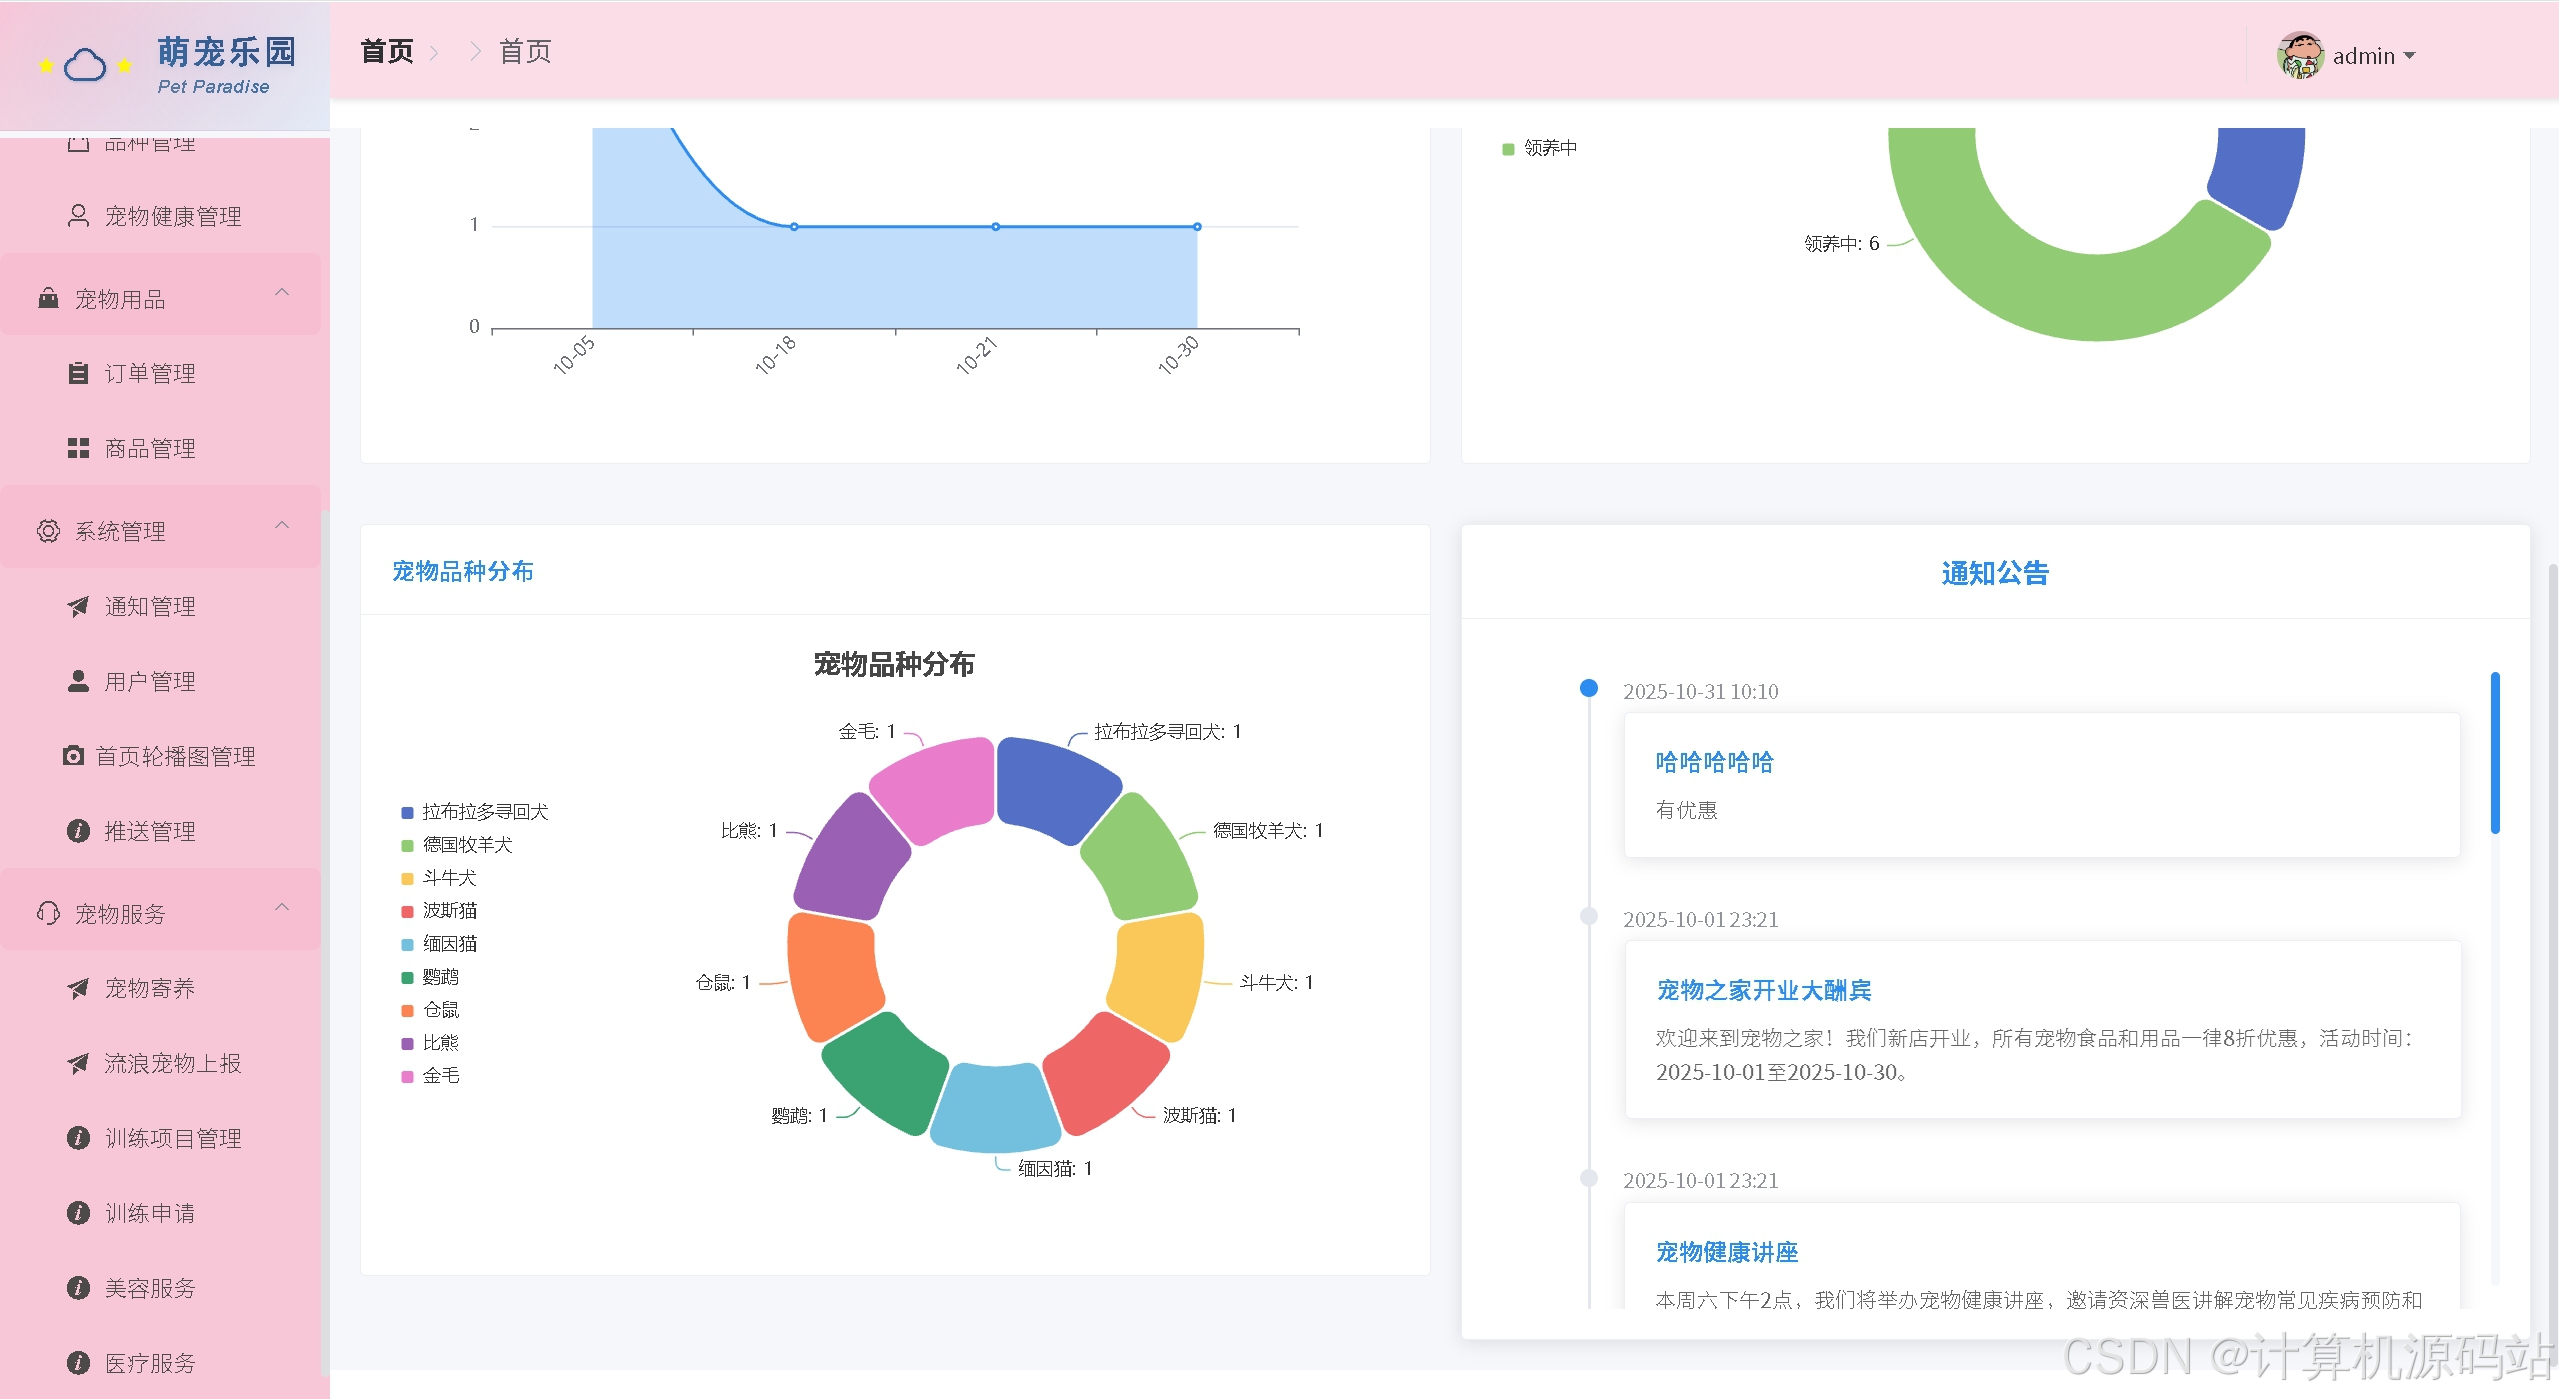Click the info icon beside 医疗服务
The image size is (2559, 1399).
pyautogui.click(x=78, y=1363)
